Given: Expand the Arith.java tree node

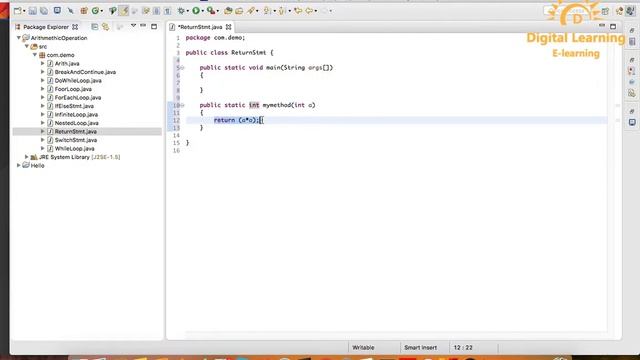Looking at the screenshot, I should 42,63.
